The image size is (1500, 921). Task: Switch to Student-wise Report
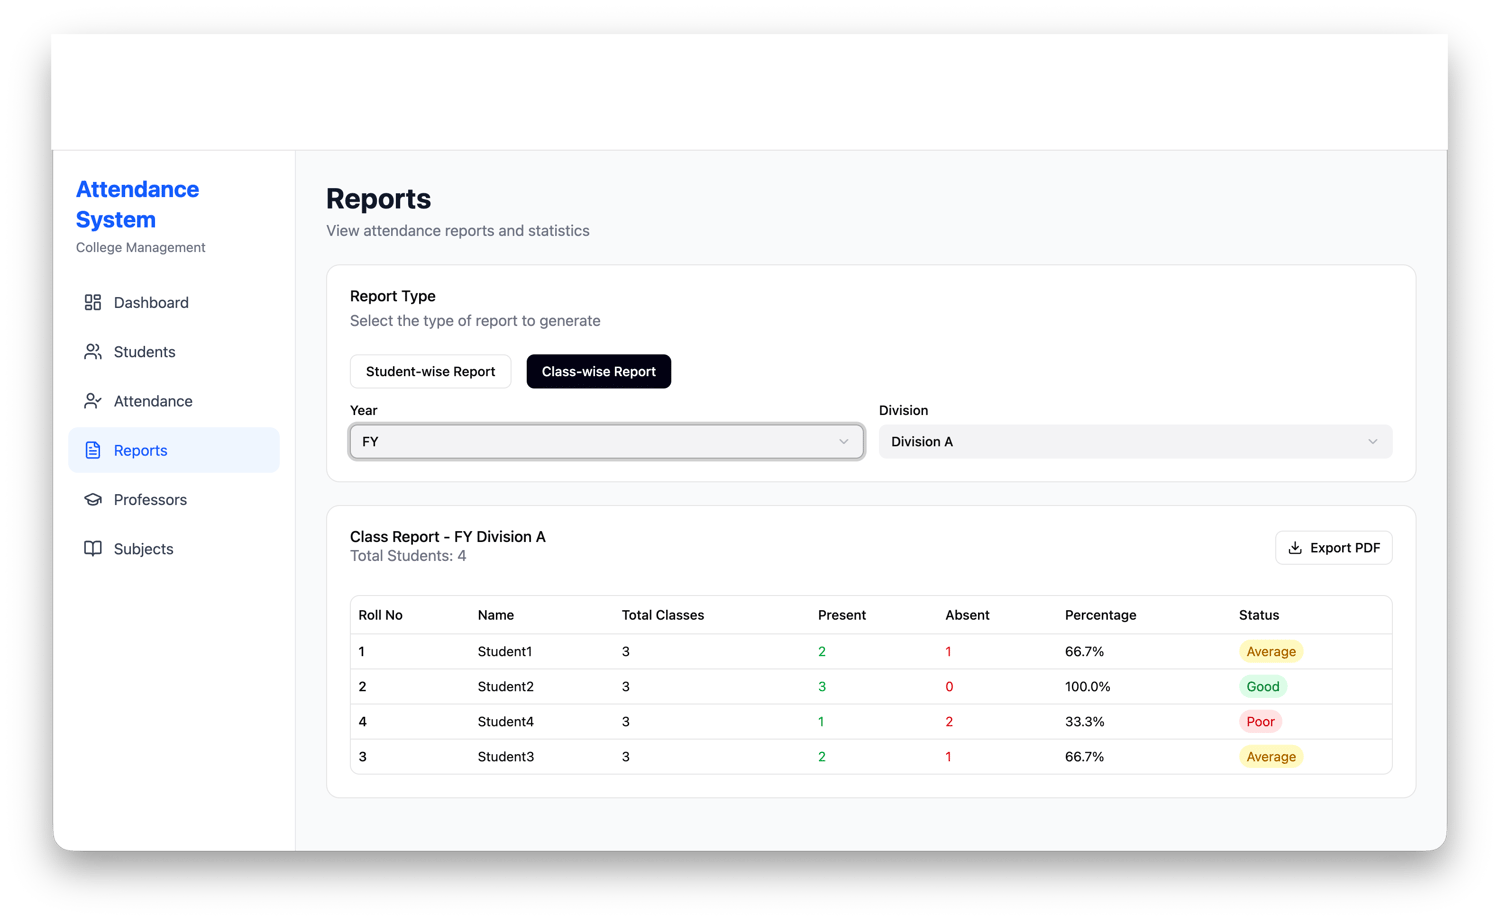coord(430,371)
